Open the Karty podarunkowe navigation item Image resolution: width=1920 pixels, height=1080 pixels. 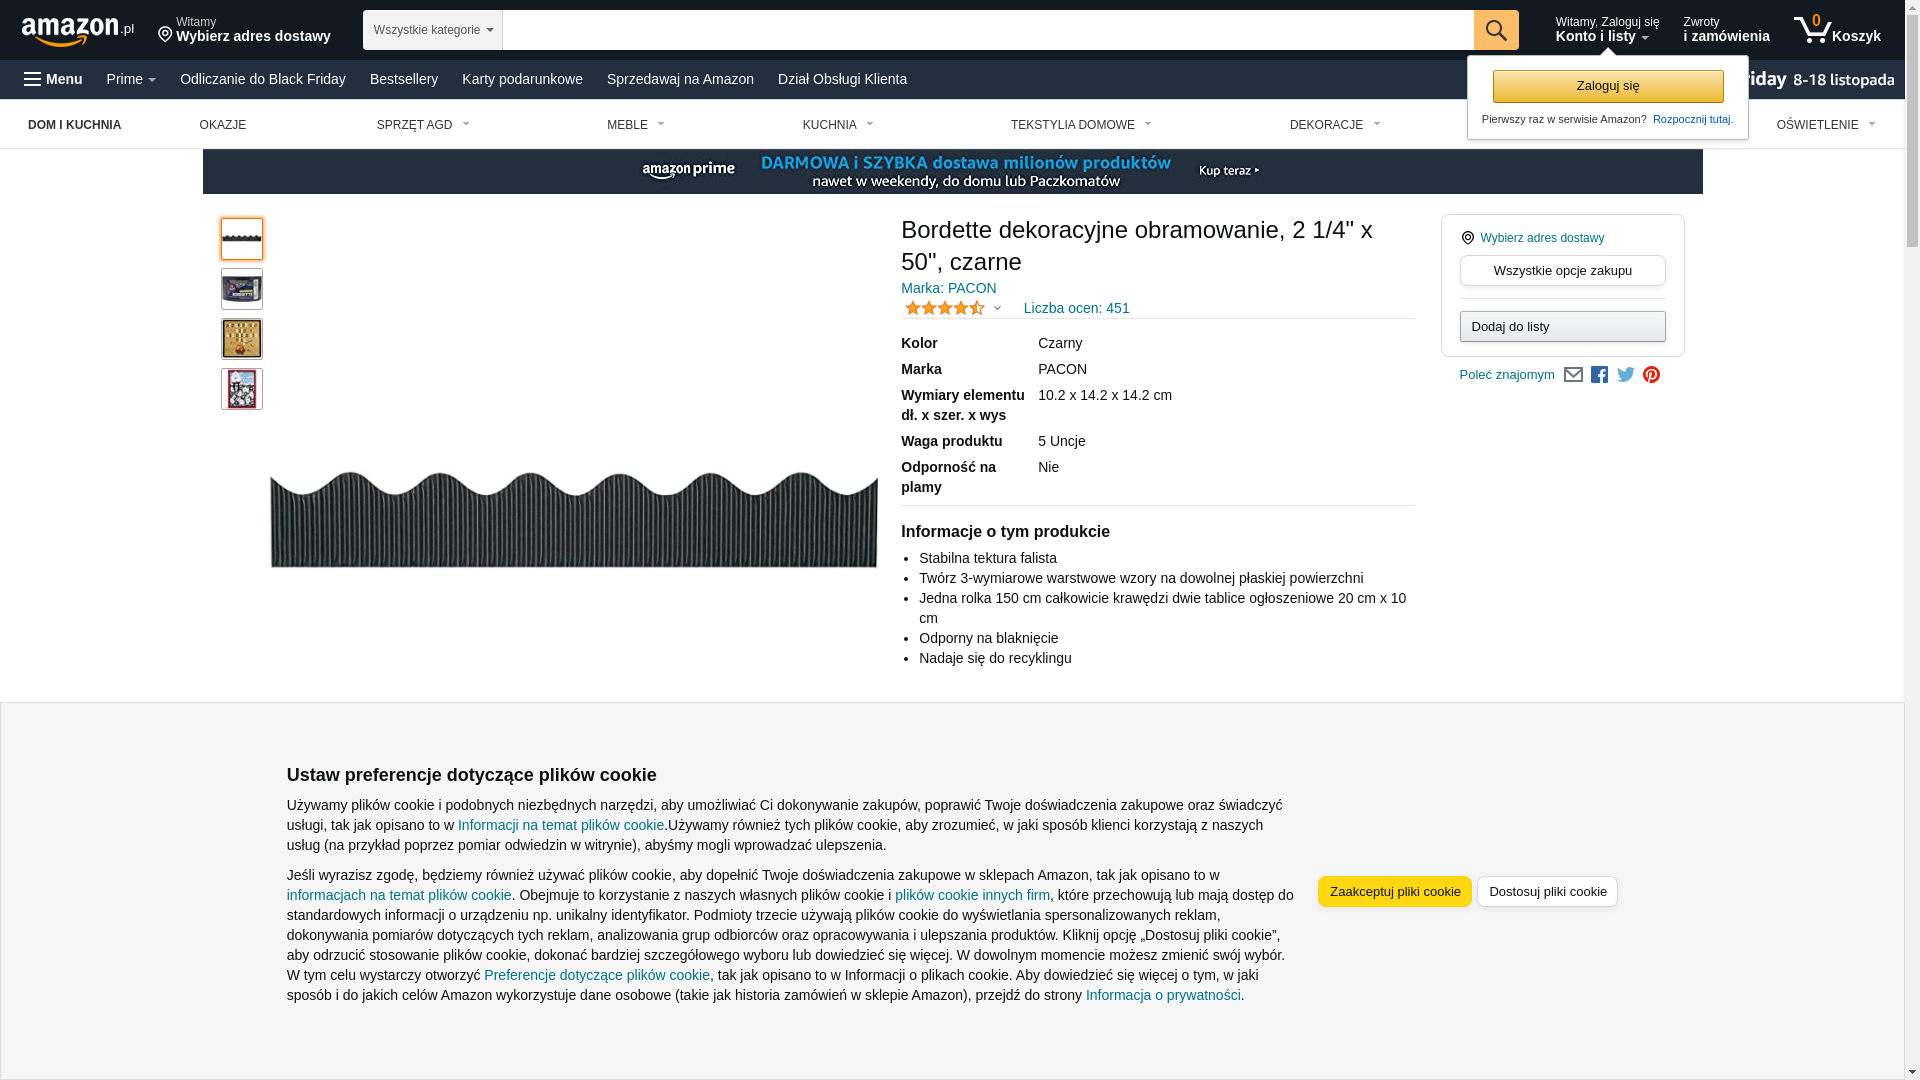[x=521, y=79]
